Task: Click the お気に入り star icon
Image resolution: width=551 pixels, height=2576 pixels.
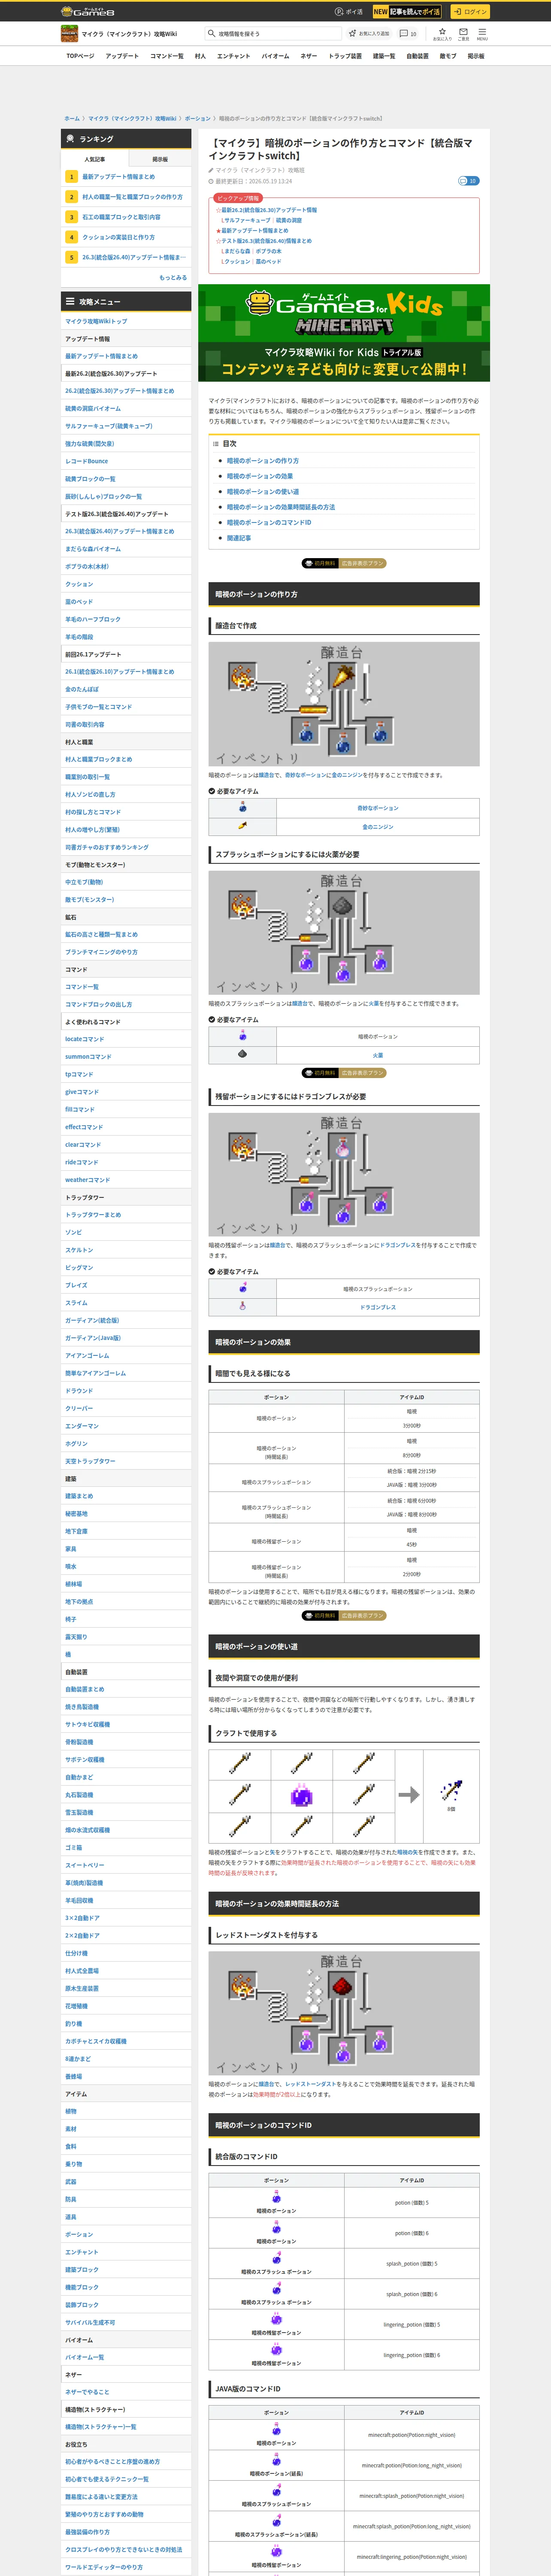Action: pos(442,34)
